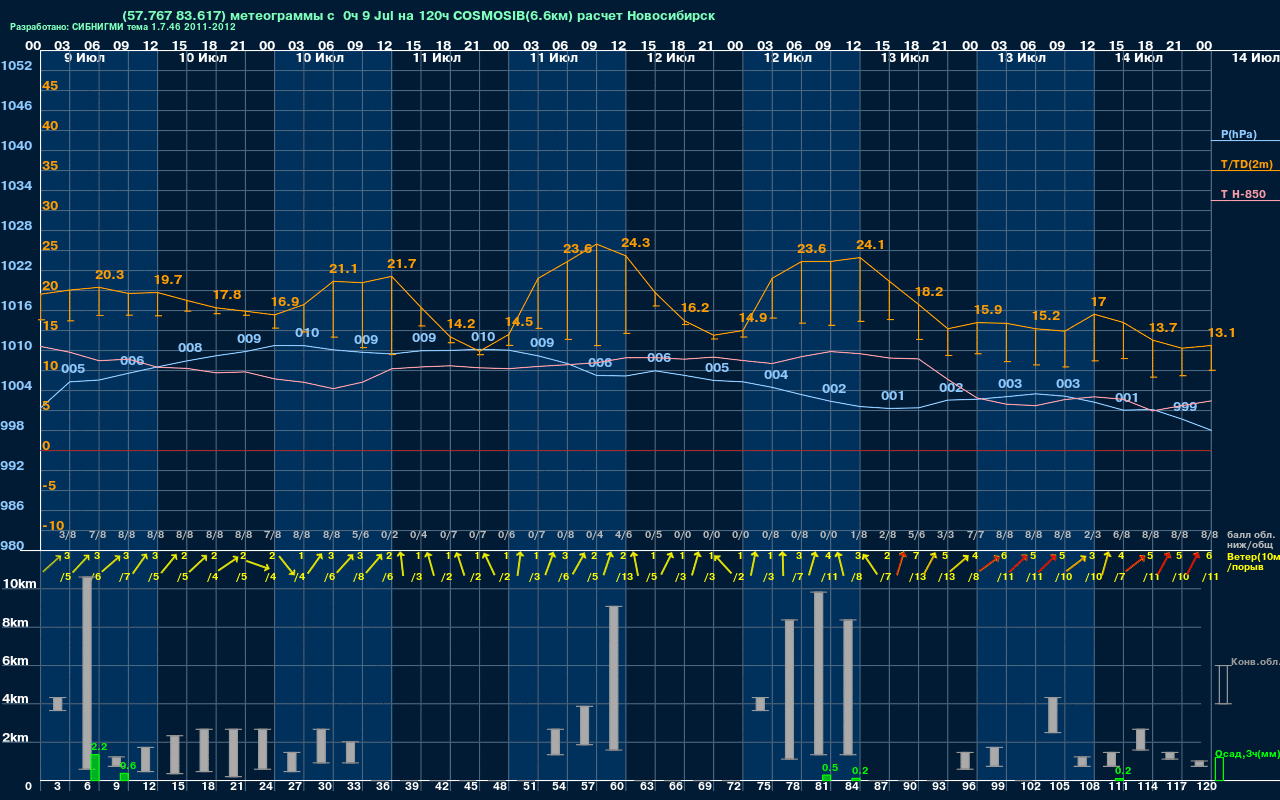Click the 1052 pressure axis label

[16, 66]
